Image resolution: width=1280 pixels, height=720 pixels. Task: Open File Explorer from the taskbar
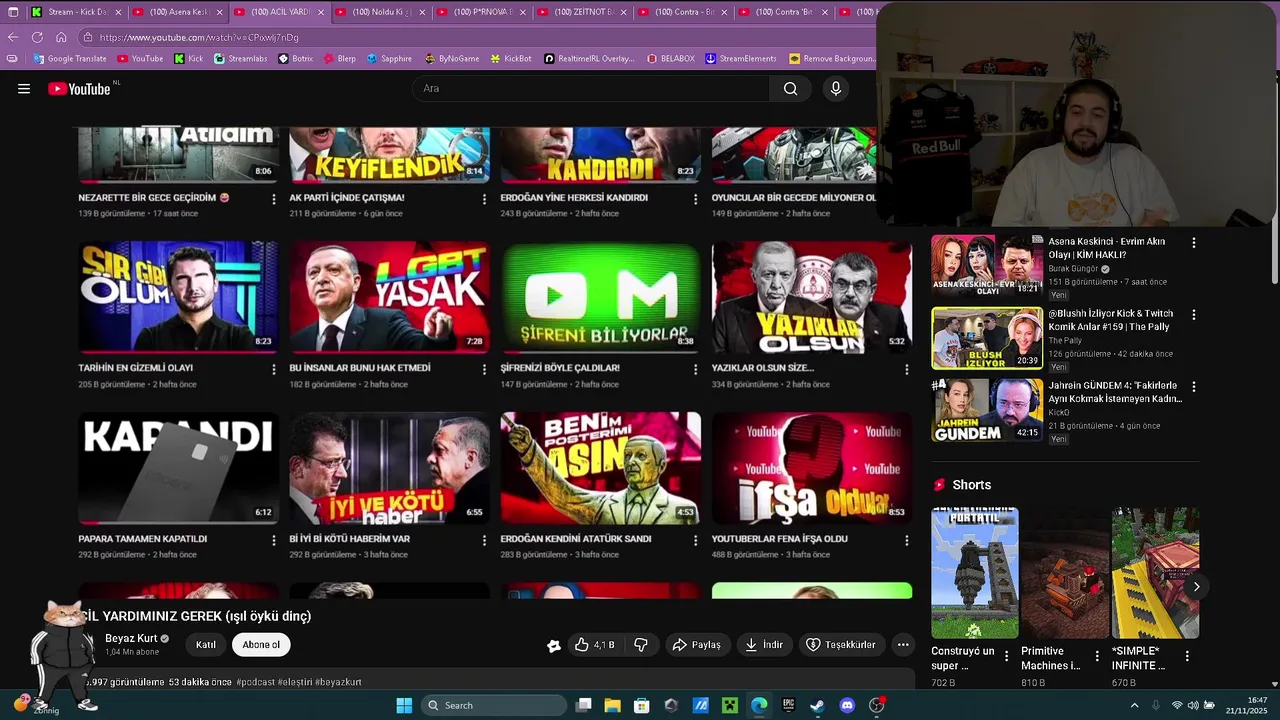click(x=613, y=706)
